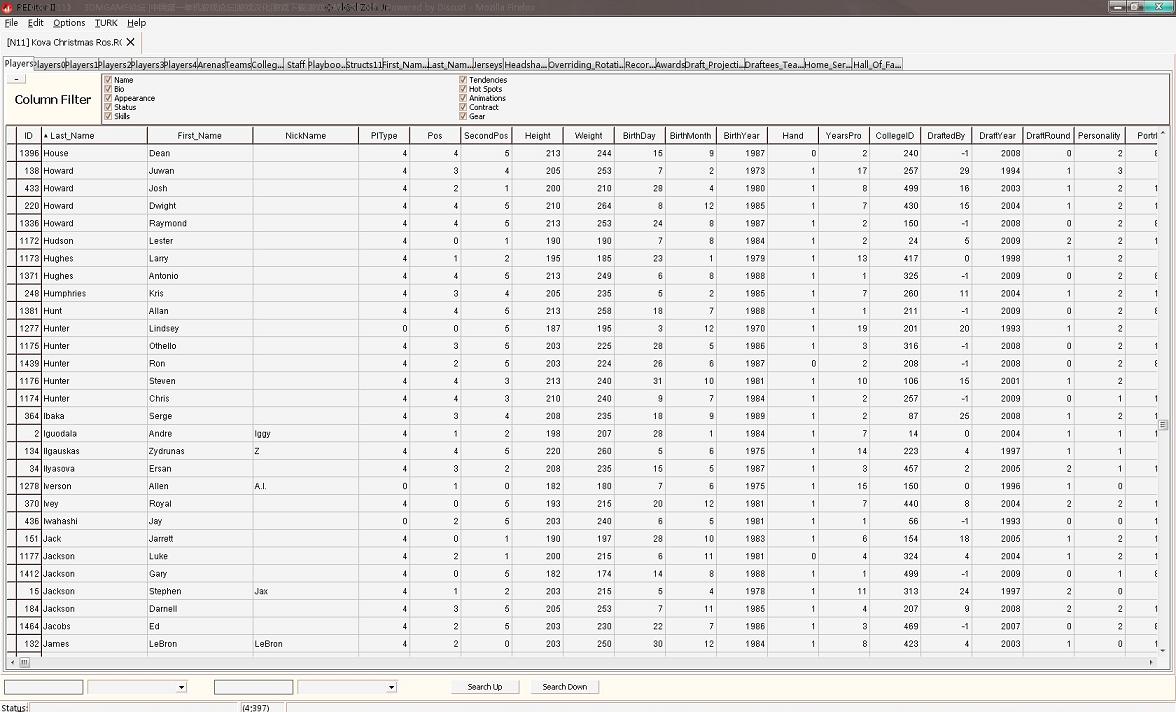Disable the Gear column filter checkbox
1176x712 pixels.
[x=463, y=116]
